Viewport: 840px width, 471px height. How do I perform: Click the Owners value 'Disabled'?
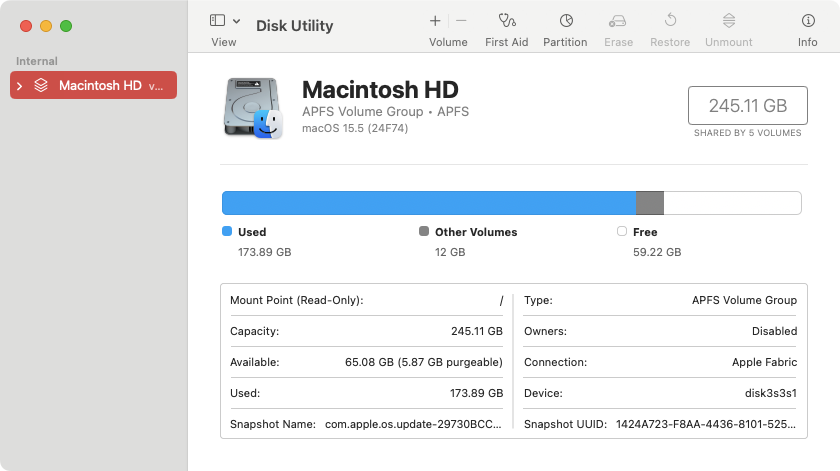(775, 331)
